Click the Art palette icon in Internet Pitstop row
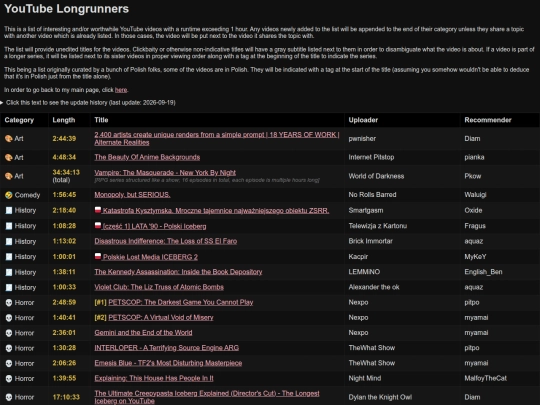The height and width of the screenshot is (405, 540). pos(9,158)
